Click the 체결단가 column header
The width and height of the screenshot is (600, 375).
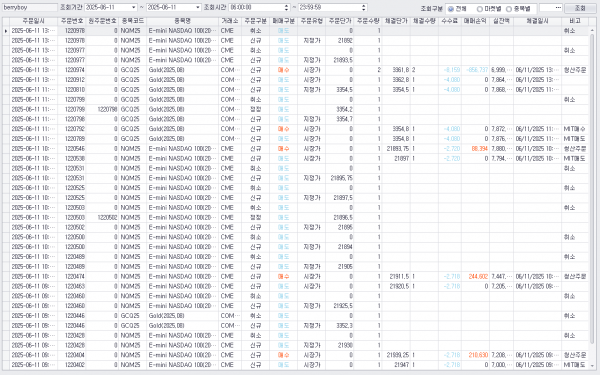[x=396, y=21]
